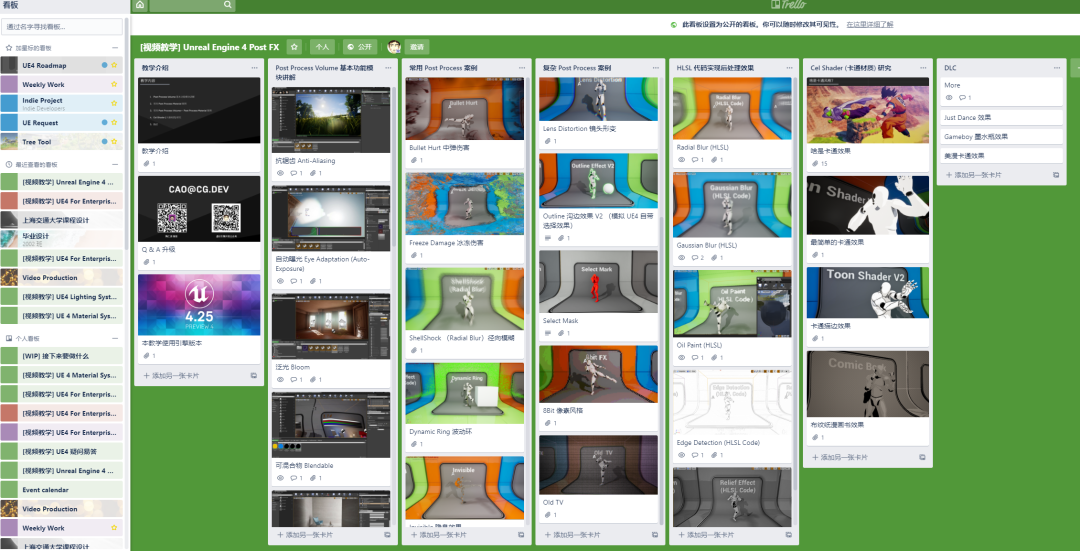Click the attachment icon on the 教学介绍 card
Image resolution: width=1080 pixels, height=551 pixels.
pos(145,164)
